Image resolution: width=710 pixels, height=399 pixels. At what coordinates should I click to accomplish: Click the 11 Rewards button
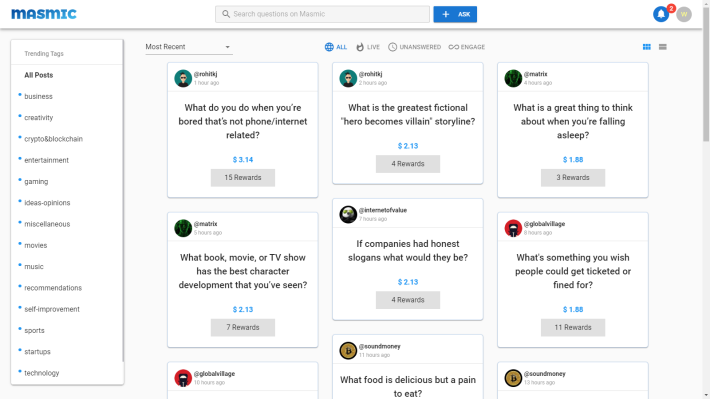[x=573, y=327]
